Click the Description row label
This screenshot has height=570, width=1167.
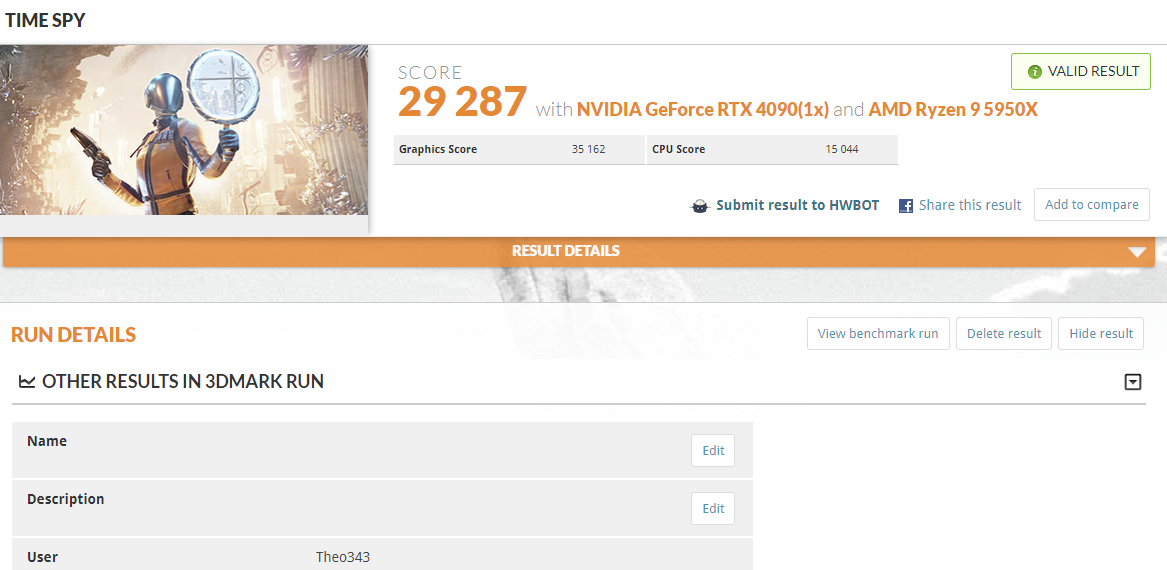pos(65,499)
